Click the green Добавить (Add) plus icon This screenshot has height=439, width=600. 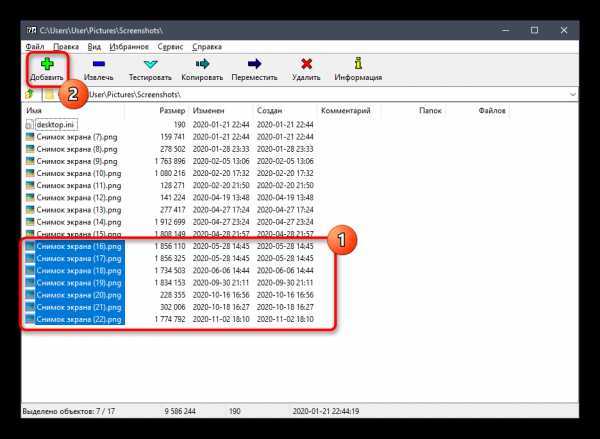(47, 64)
